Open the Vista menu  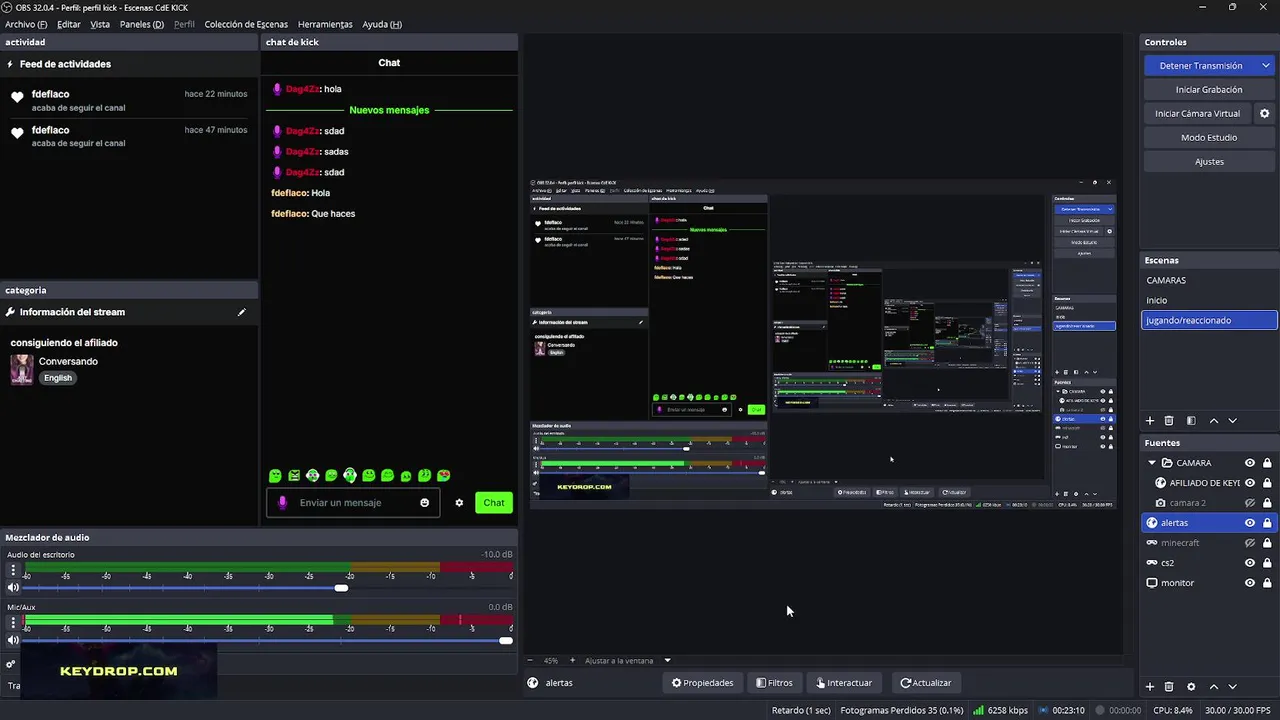[x=100, y=24]
